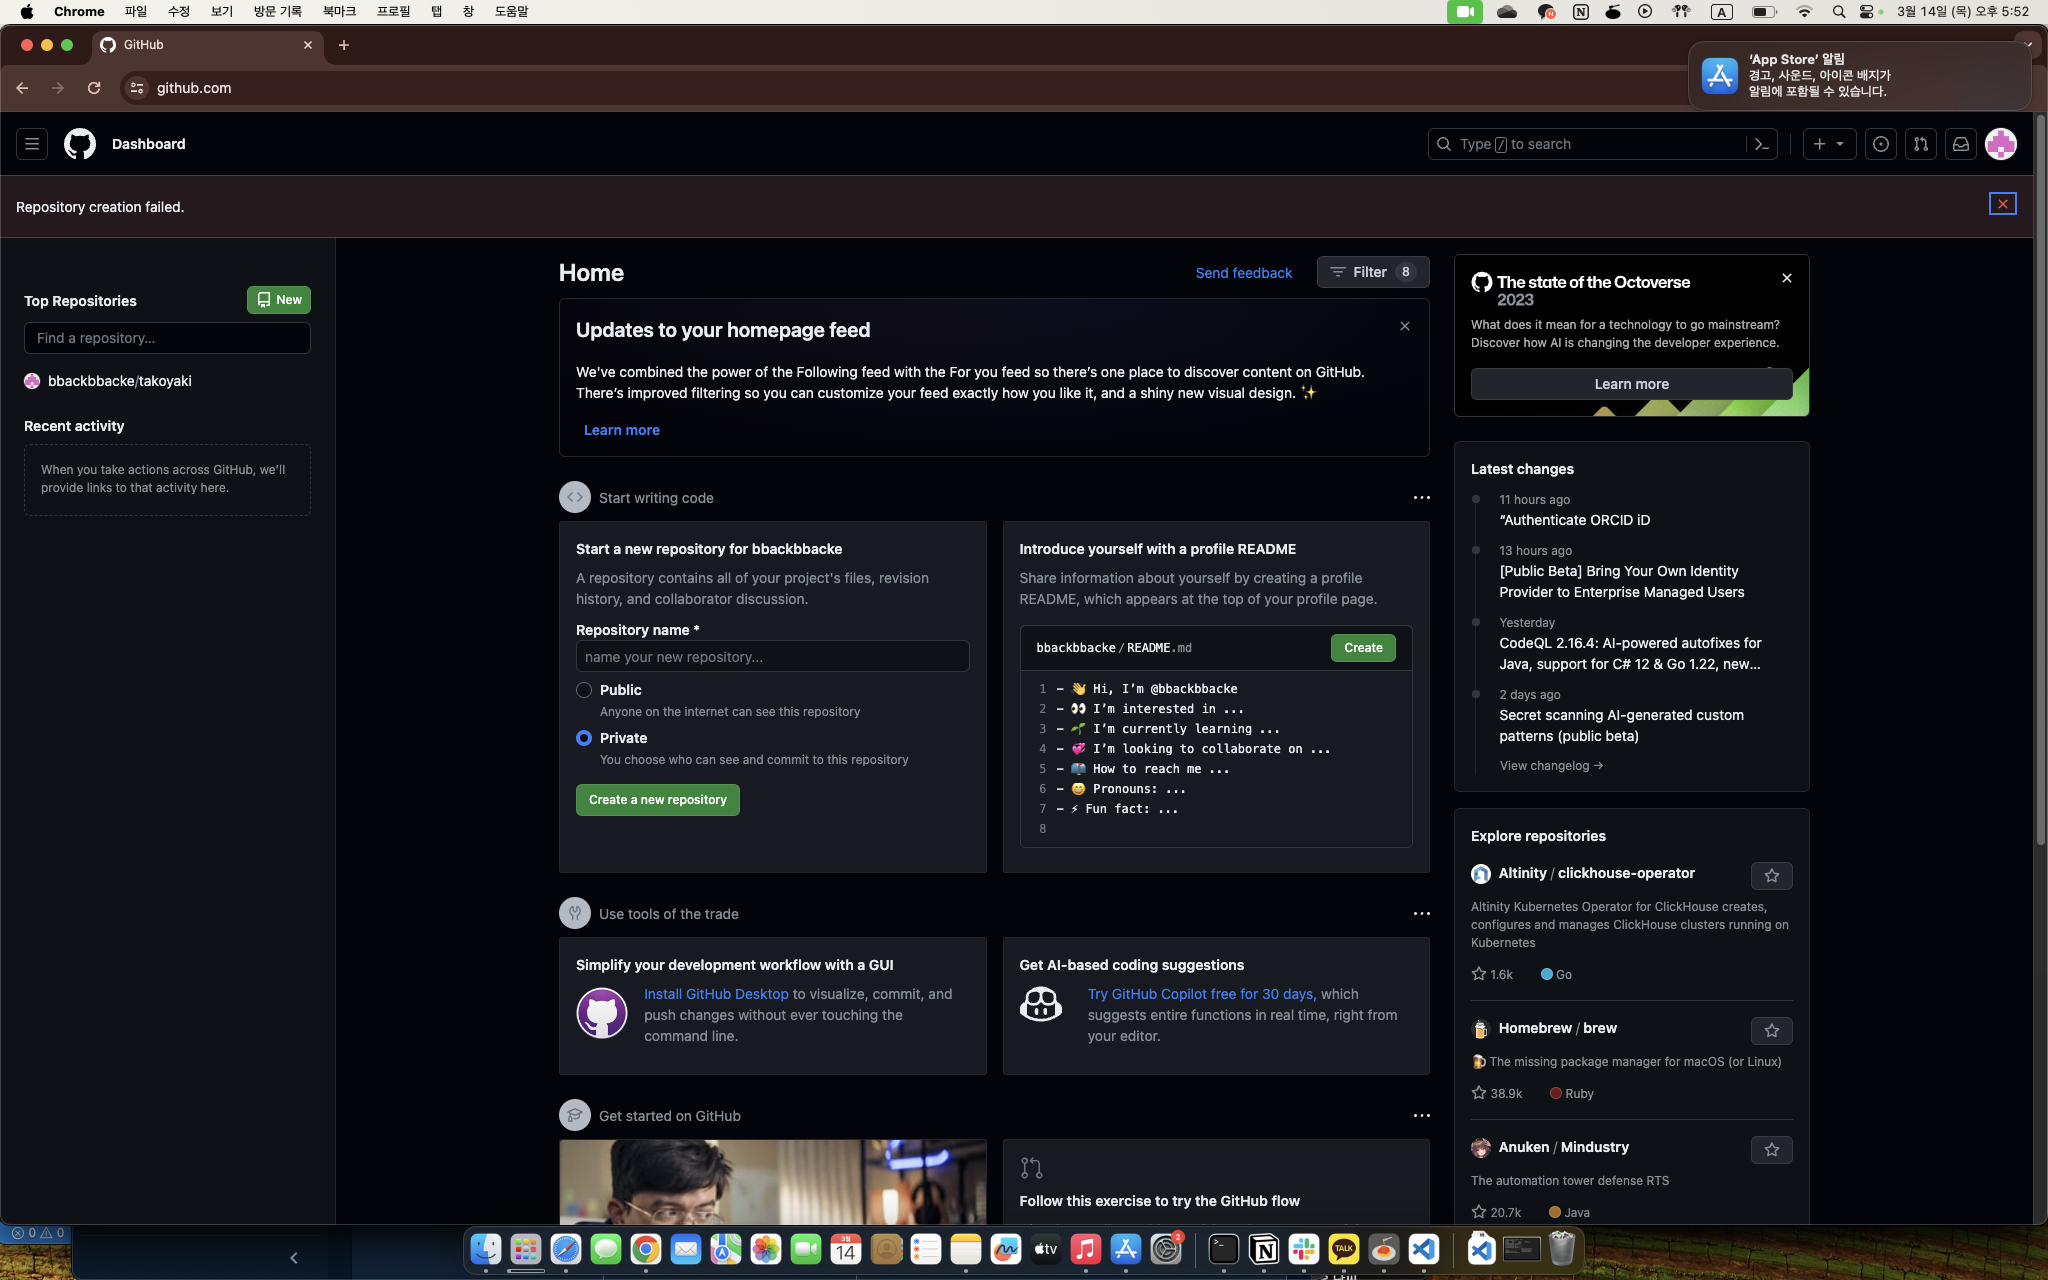This screenshot has width=2048, height=1280.
Task: Open the Send feedback link
Action: tap(1244, 273)
